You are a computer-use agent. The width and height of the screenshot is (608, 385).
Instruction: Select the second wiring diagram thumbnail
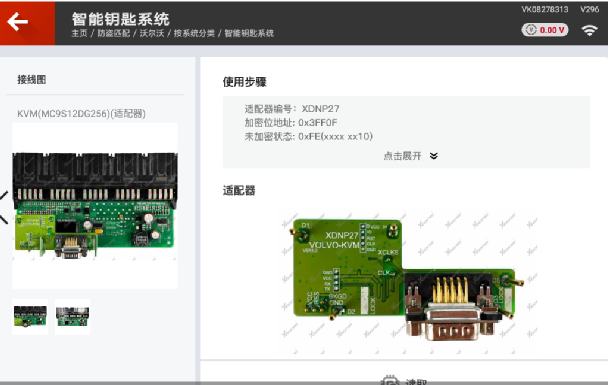(x=73, y=316)
